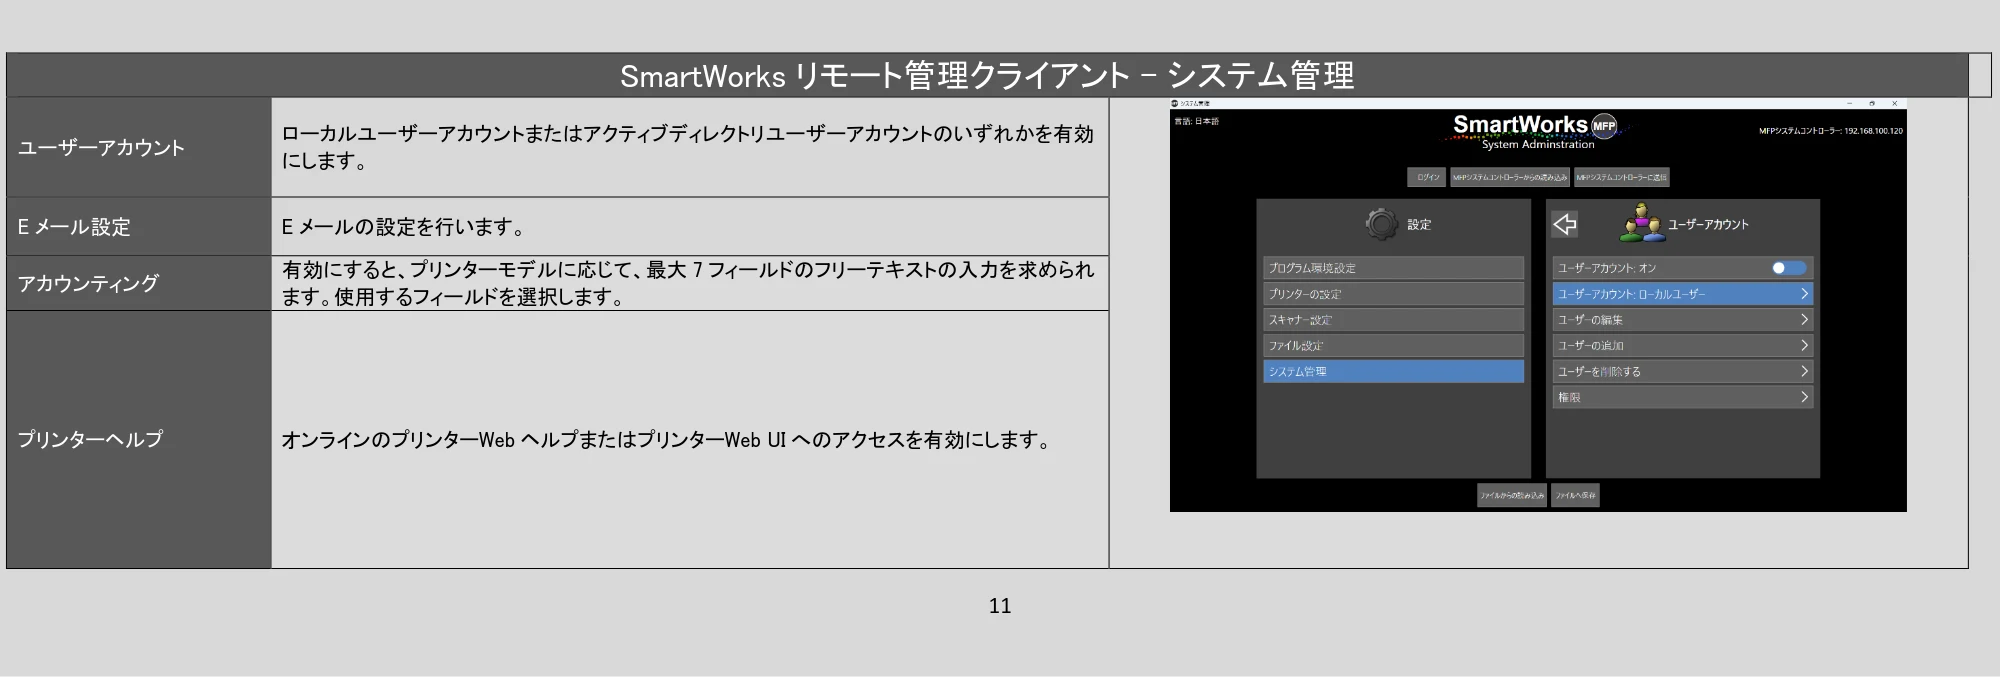Click the プリンターヘルプ table cell
2000x677 pixels.
[x=139, y=439]
